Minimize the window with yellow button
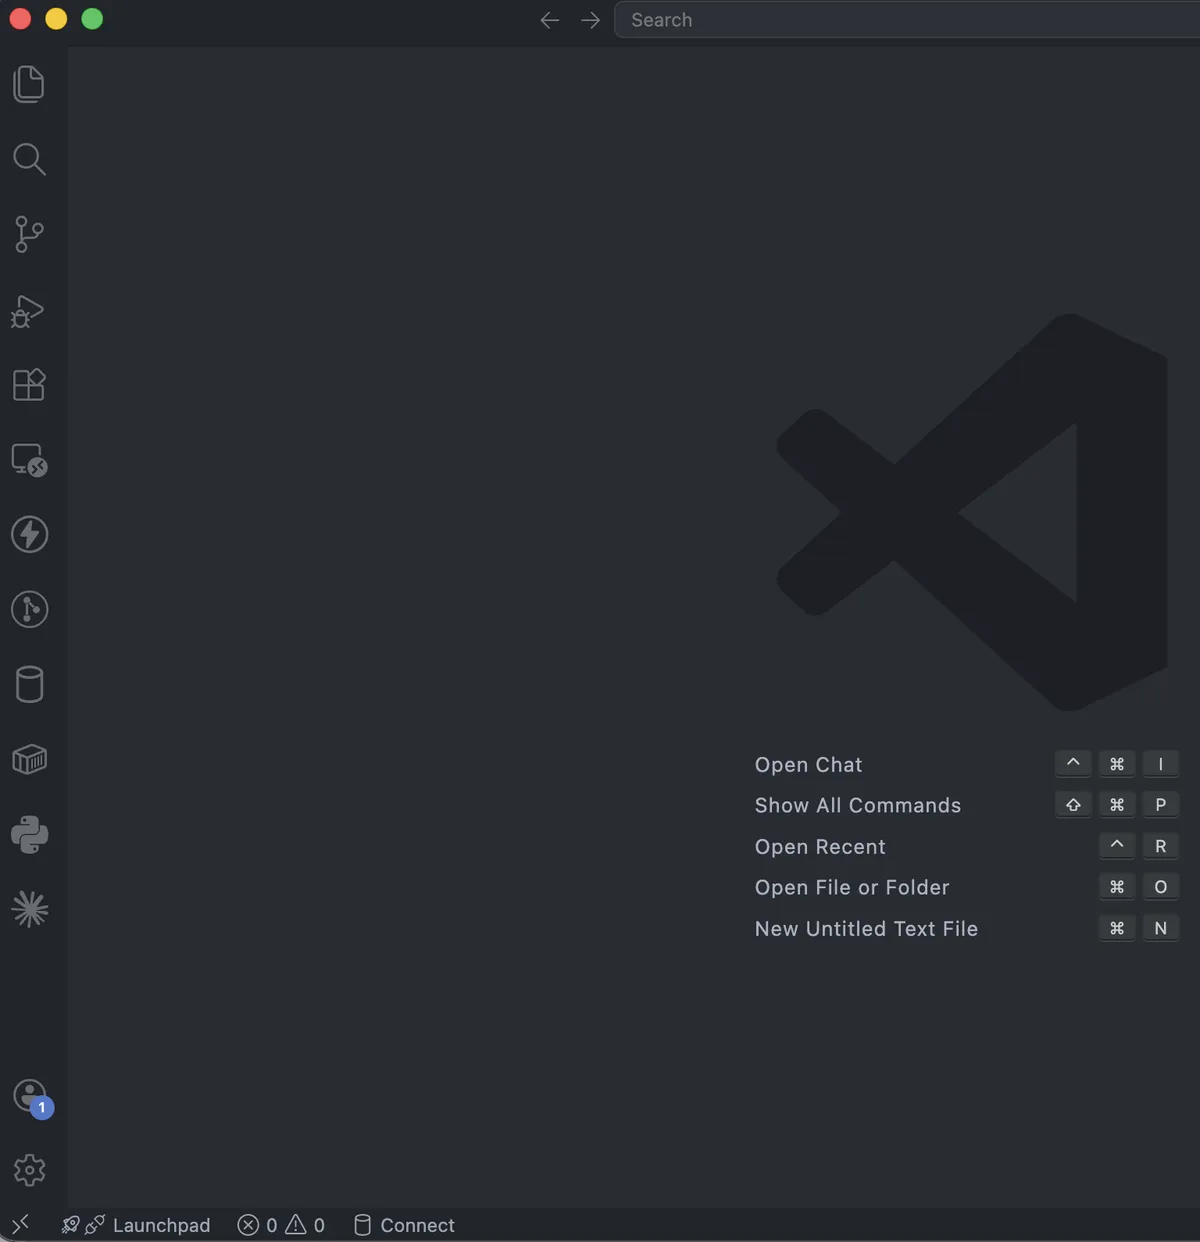Image resolution: width=1200 pixels, height=1242 pixels. click(56, 19)
